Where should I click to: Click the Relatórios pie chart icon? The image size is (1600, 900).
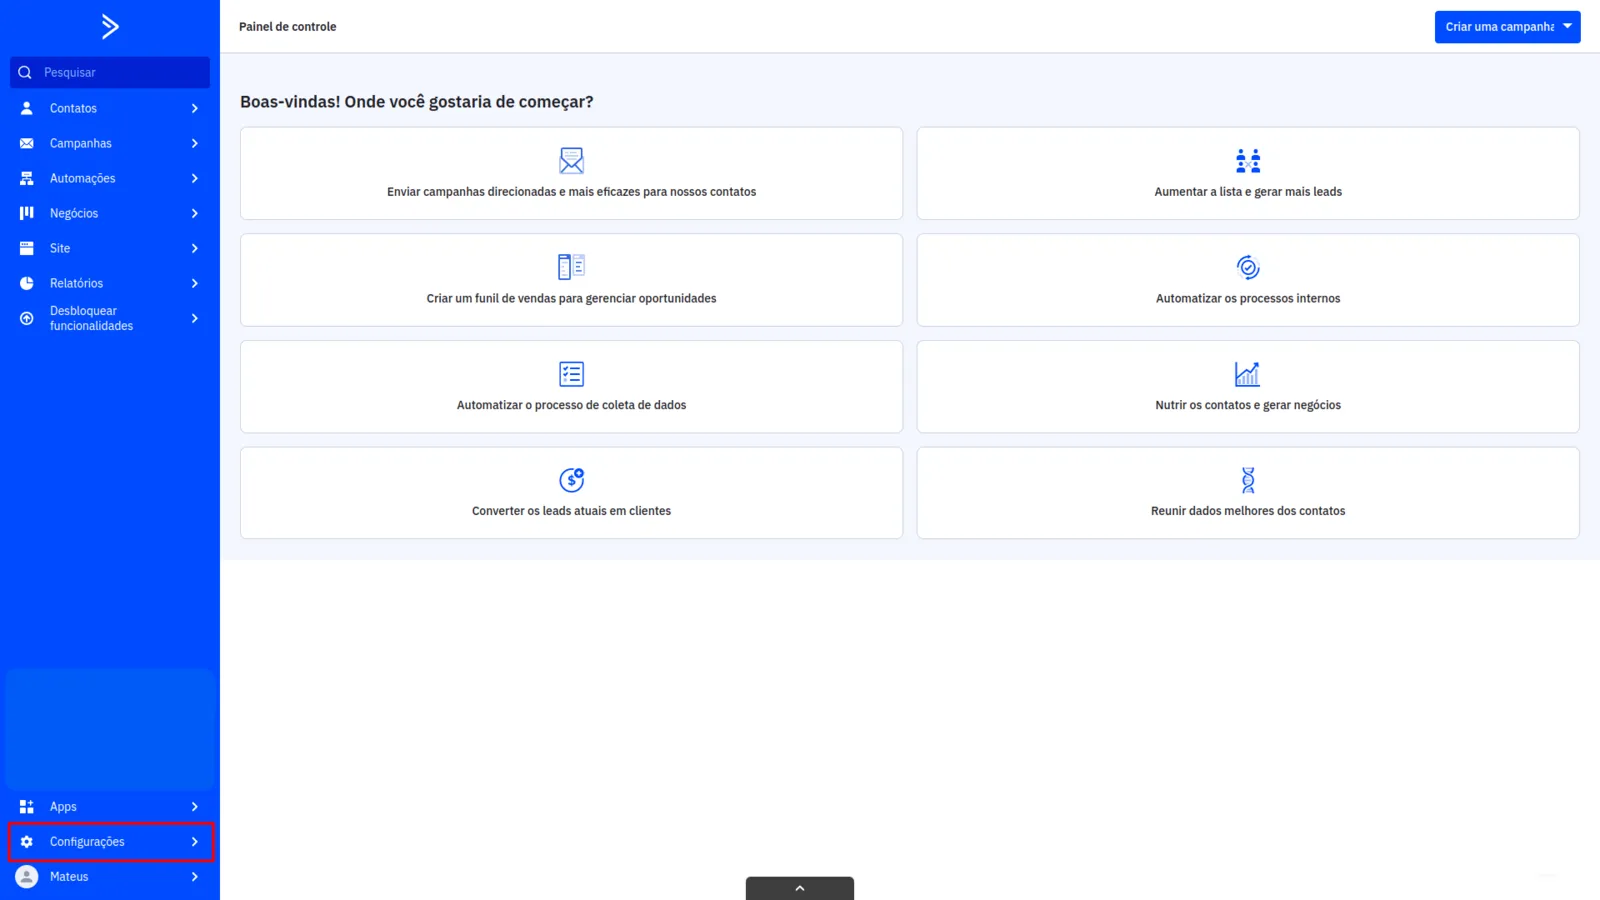click(27, 283)
